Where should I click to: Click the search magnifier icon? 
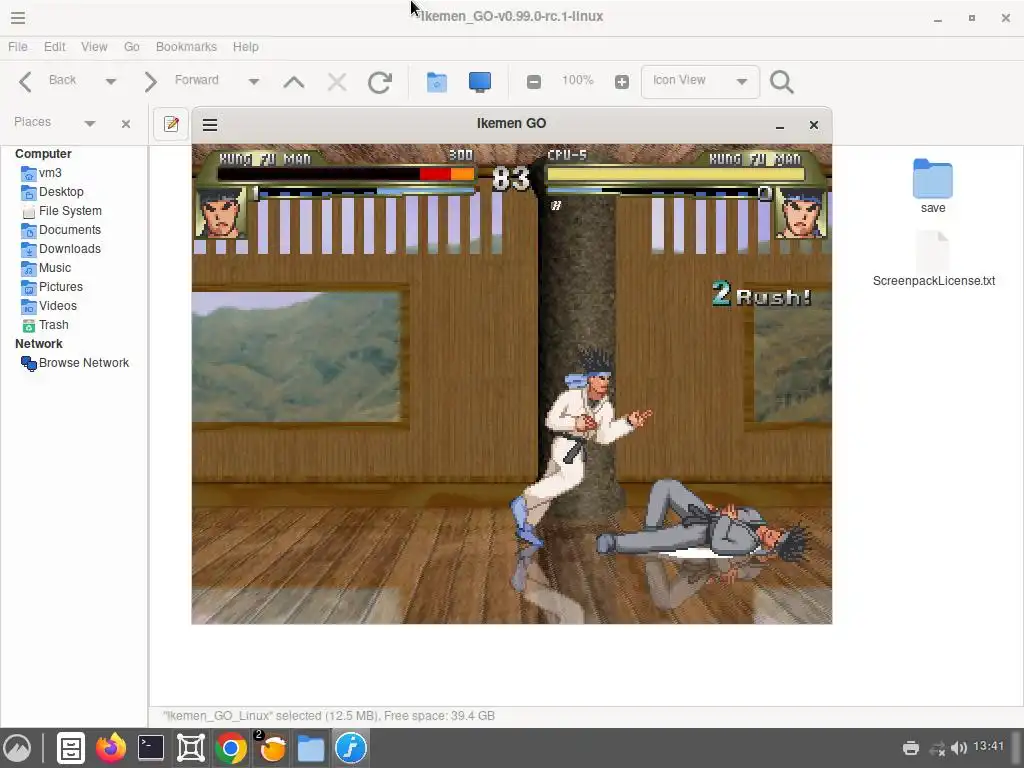click(x=782, y=82)
